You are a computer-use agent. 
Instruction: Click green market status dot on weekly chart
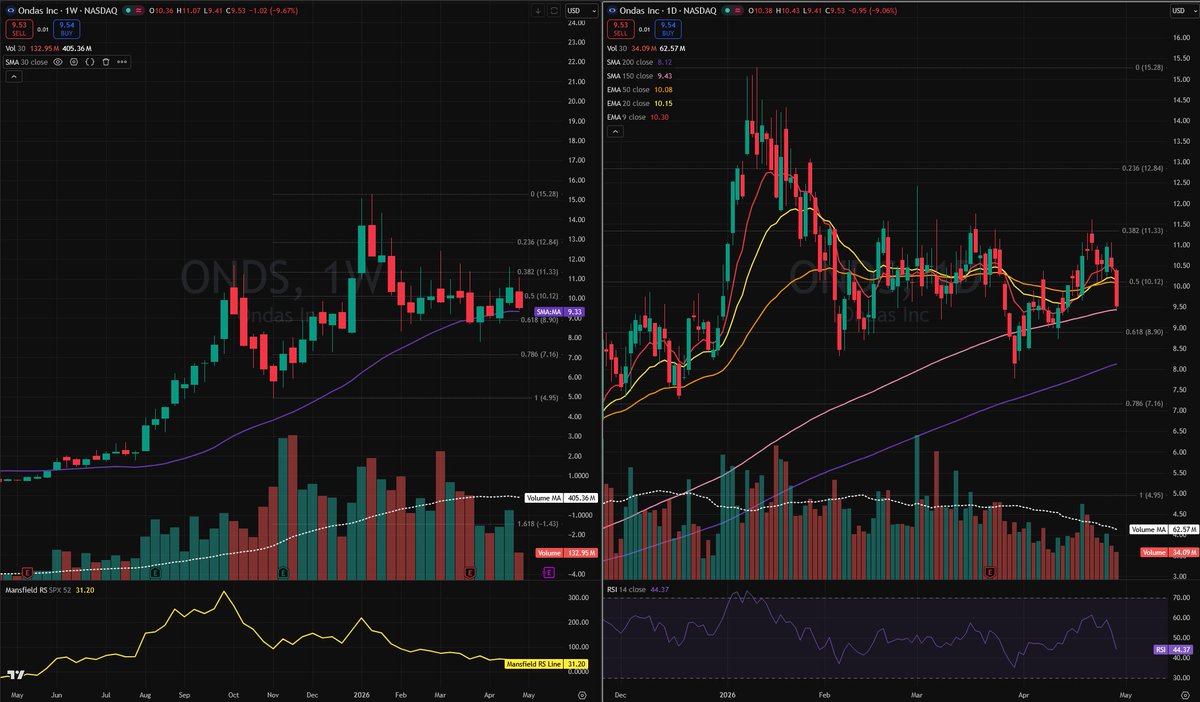[128, 11]
